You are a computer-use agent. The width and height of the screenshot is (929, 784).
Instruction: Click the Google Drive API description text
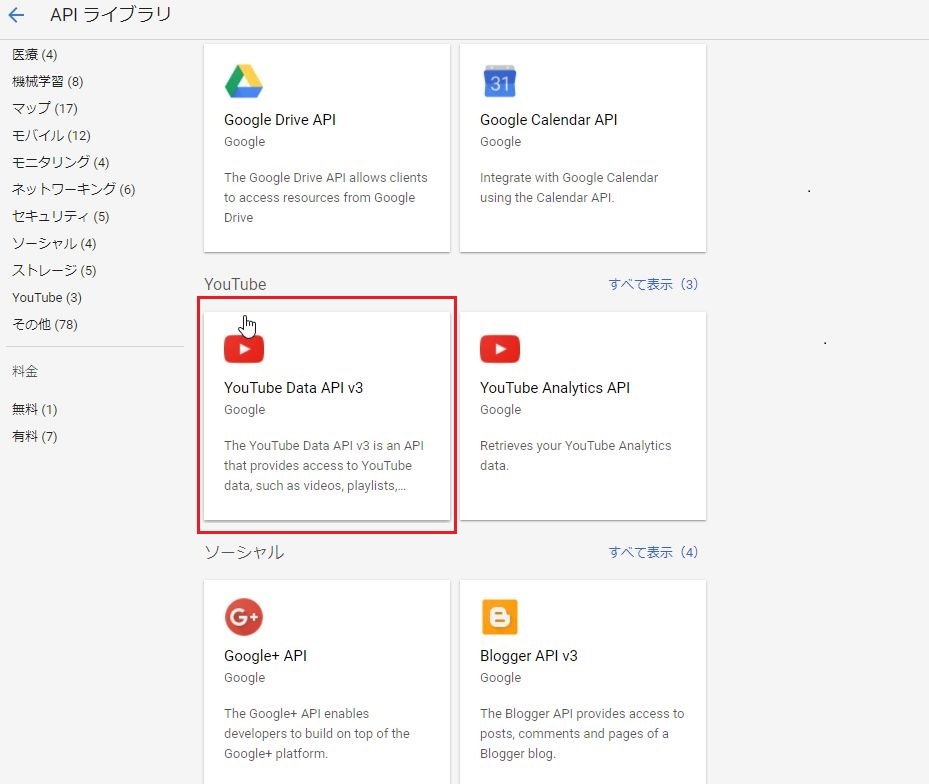tap(325, 197)
